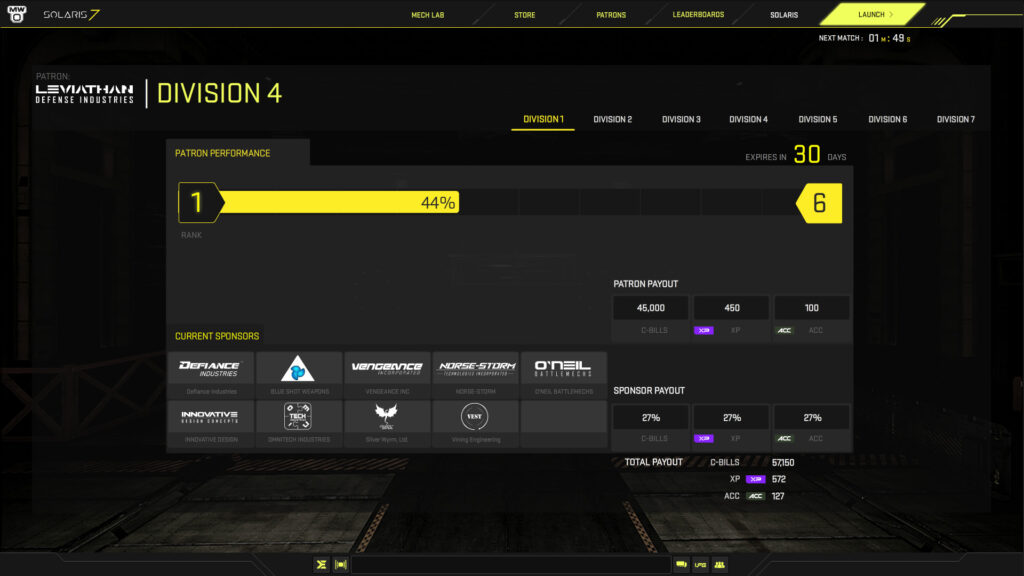Select the Blue Shot Weapons sponsor logo
The height and width of the screenshot is (576, 1024).
pyautogui.click(x=297, y=369)
